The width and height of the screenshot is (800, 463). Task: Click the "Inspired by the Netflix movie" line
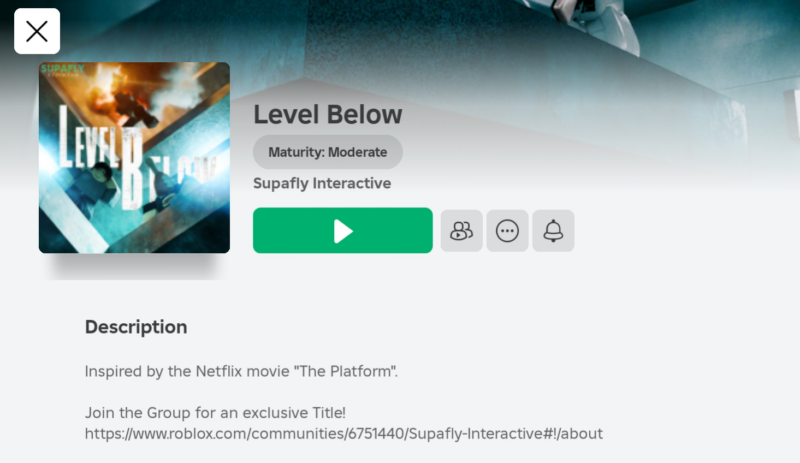pos(241,371)
